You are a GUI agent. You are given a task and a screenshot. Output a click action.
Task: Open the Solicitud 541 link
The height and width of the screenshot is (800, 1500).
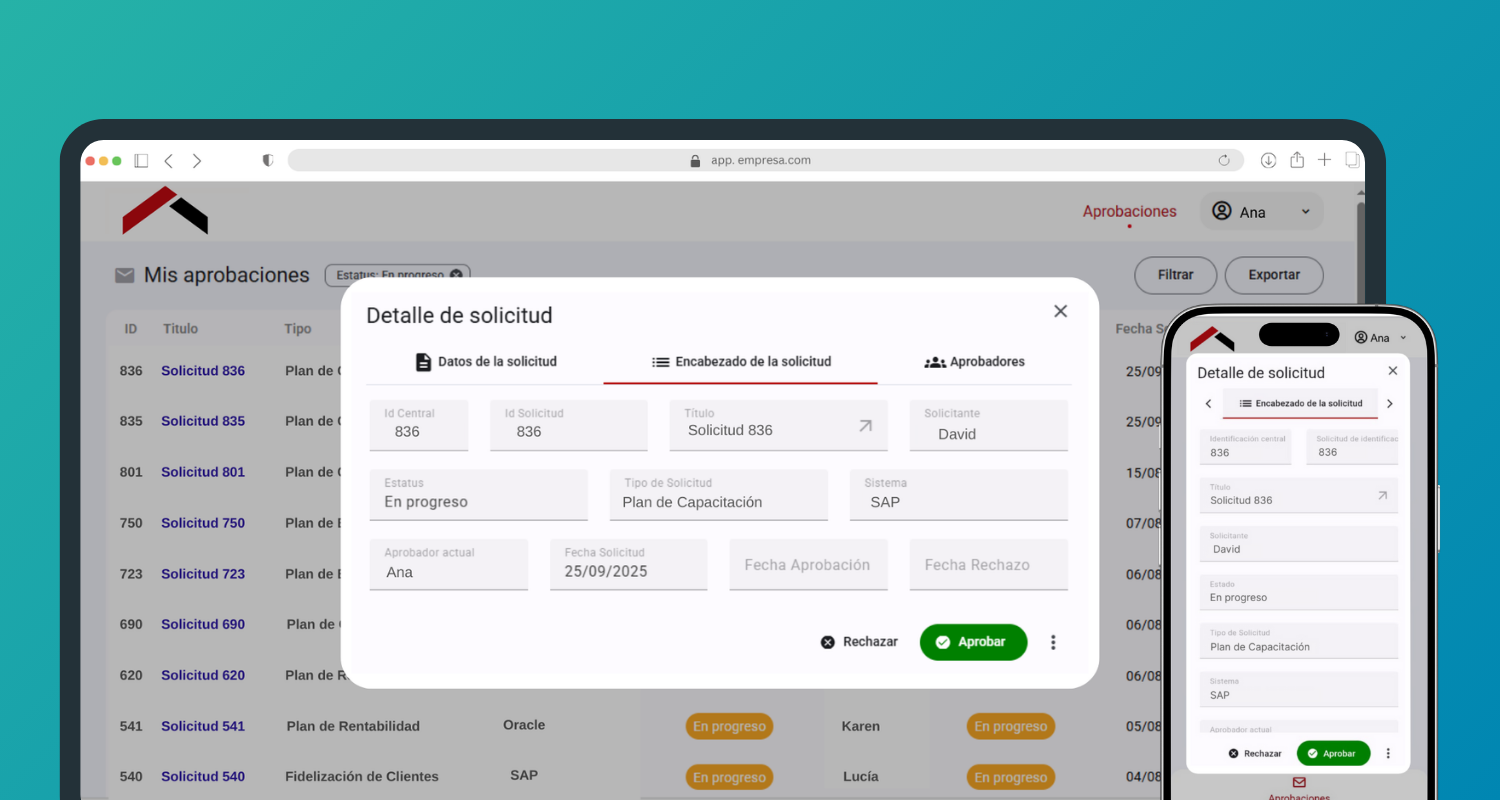tap(203, 726)
